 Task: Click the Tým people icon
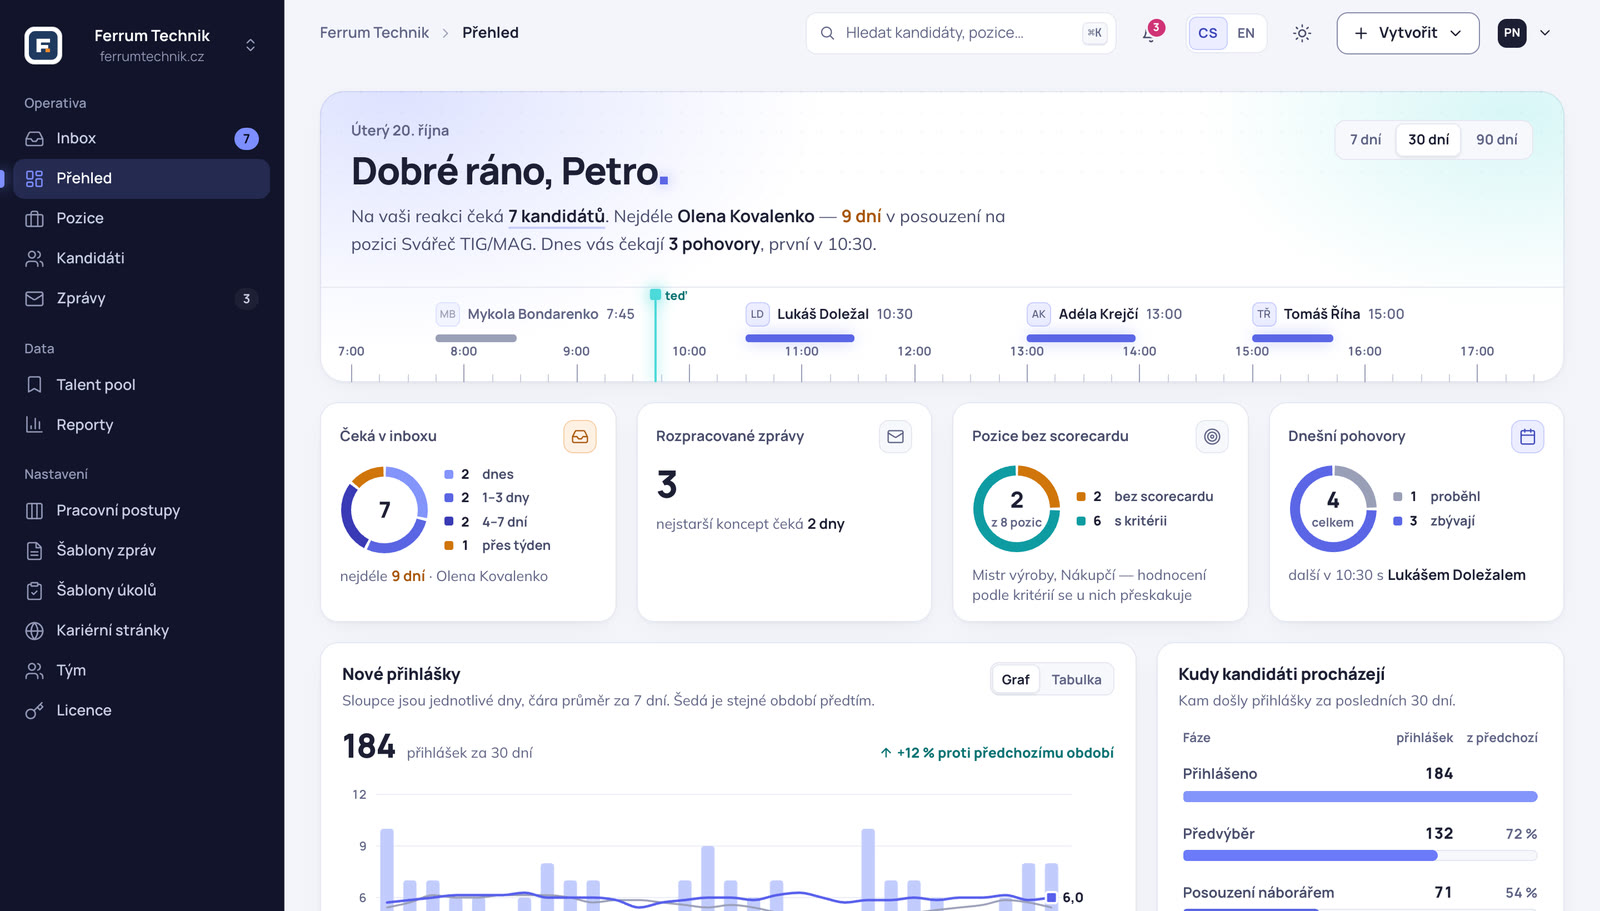click(x=34, y=670)
